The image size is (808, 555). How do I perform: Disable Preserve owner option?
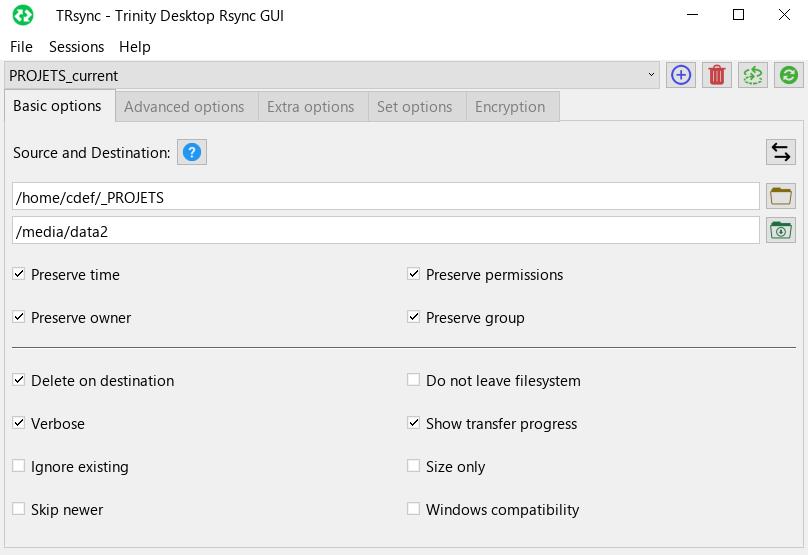tap(19, 316)
